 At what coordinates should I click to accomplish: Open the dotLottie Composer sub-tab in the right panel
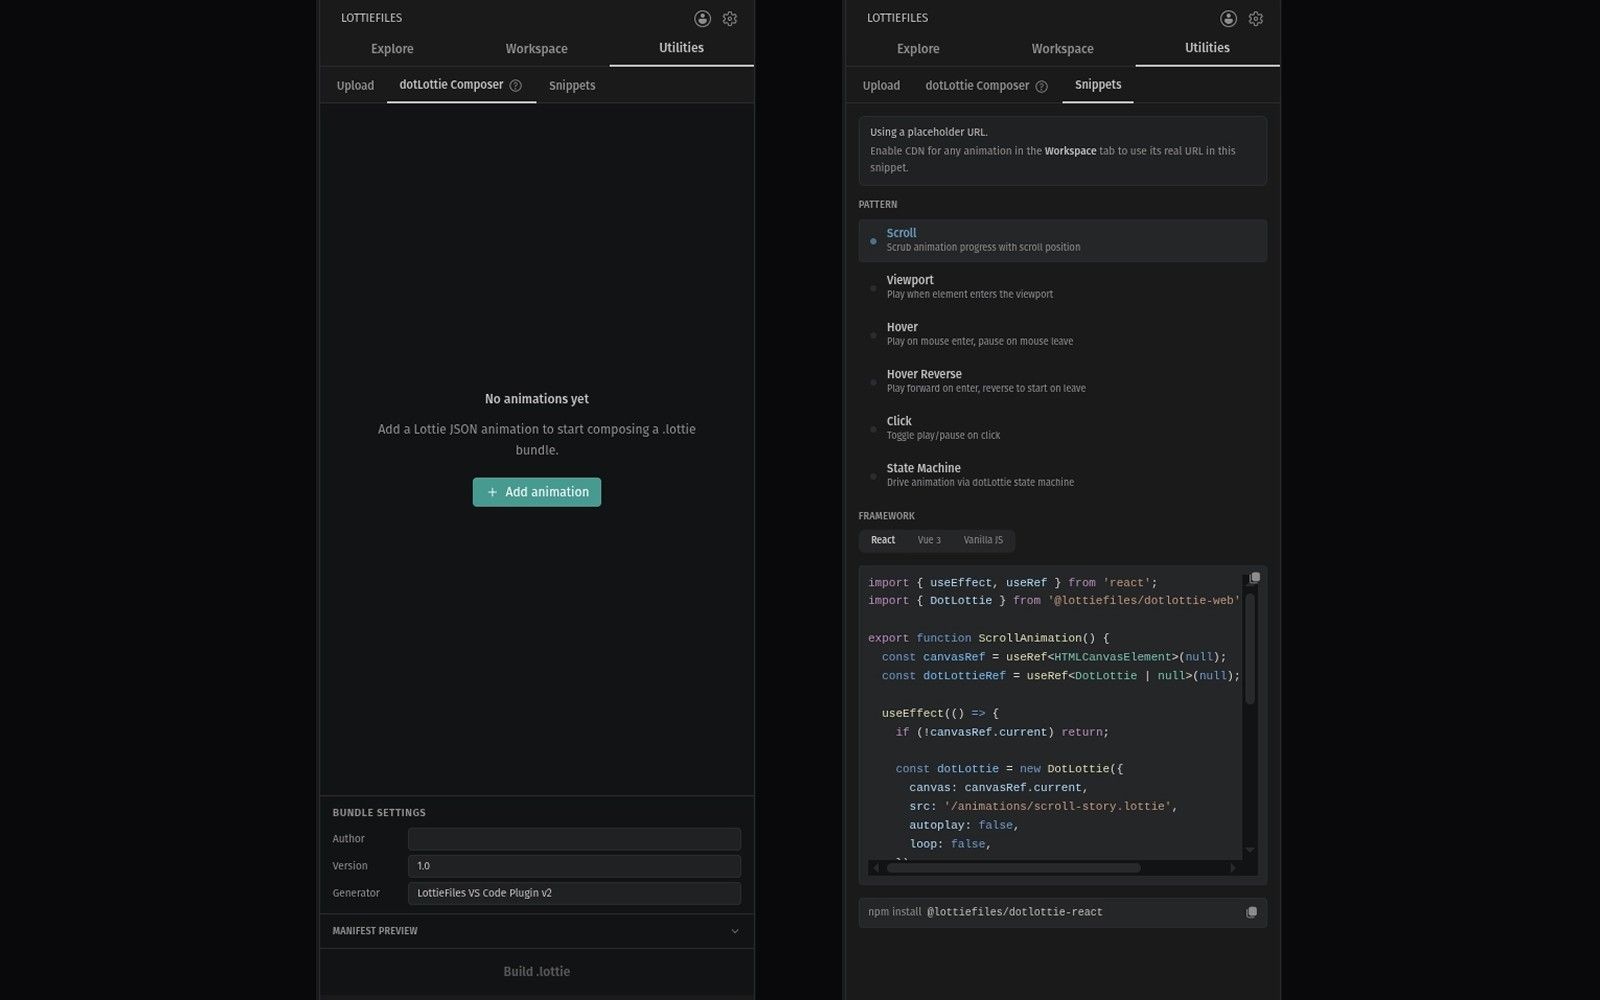pos(987,86)
